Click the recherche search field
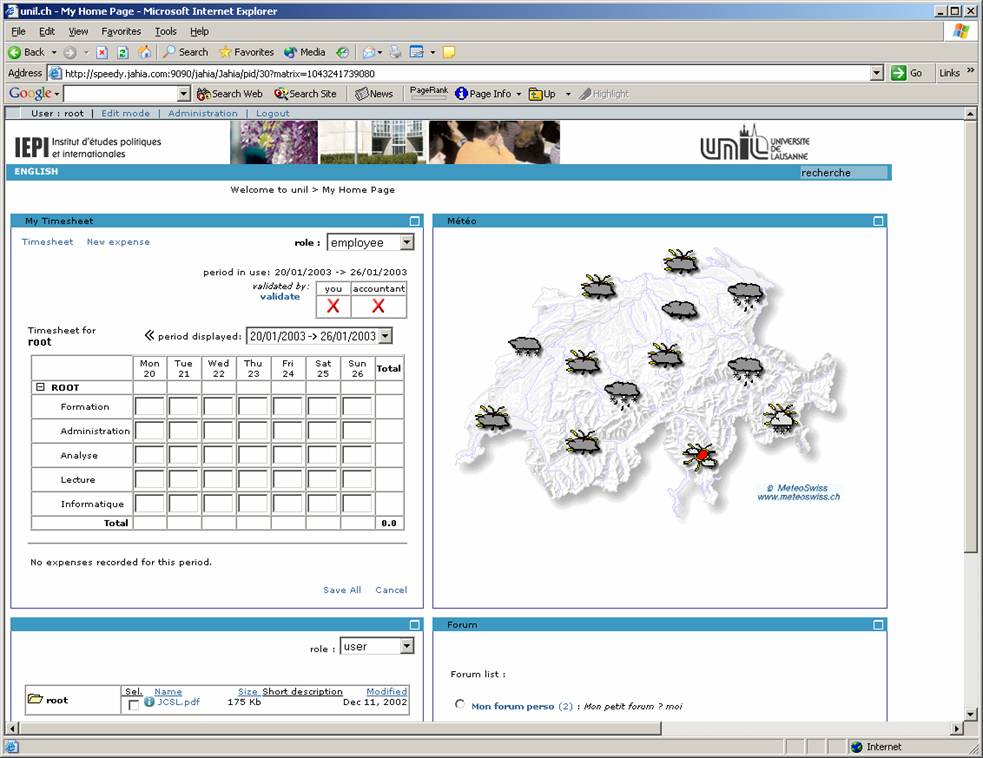This screenshot has height=758, width=983. [842, 172]
